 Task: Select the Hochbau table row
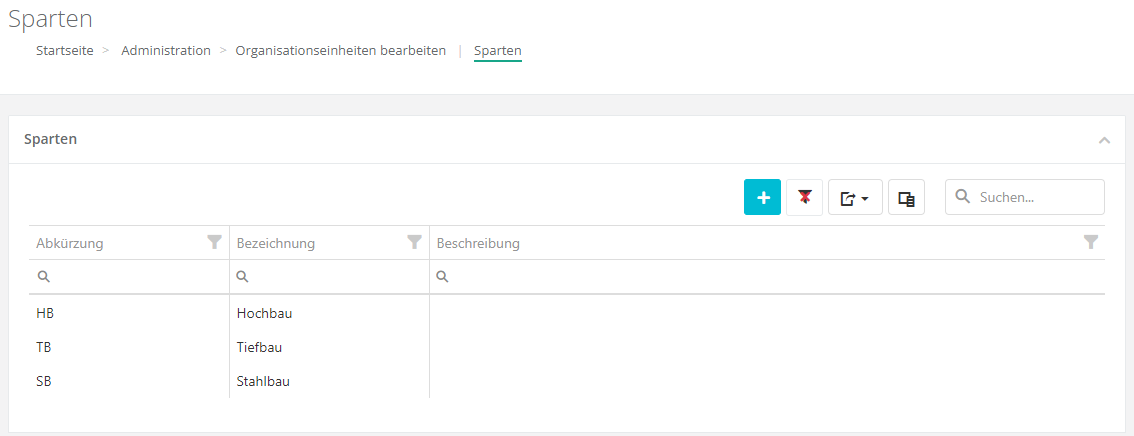(x=264, y=314)
